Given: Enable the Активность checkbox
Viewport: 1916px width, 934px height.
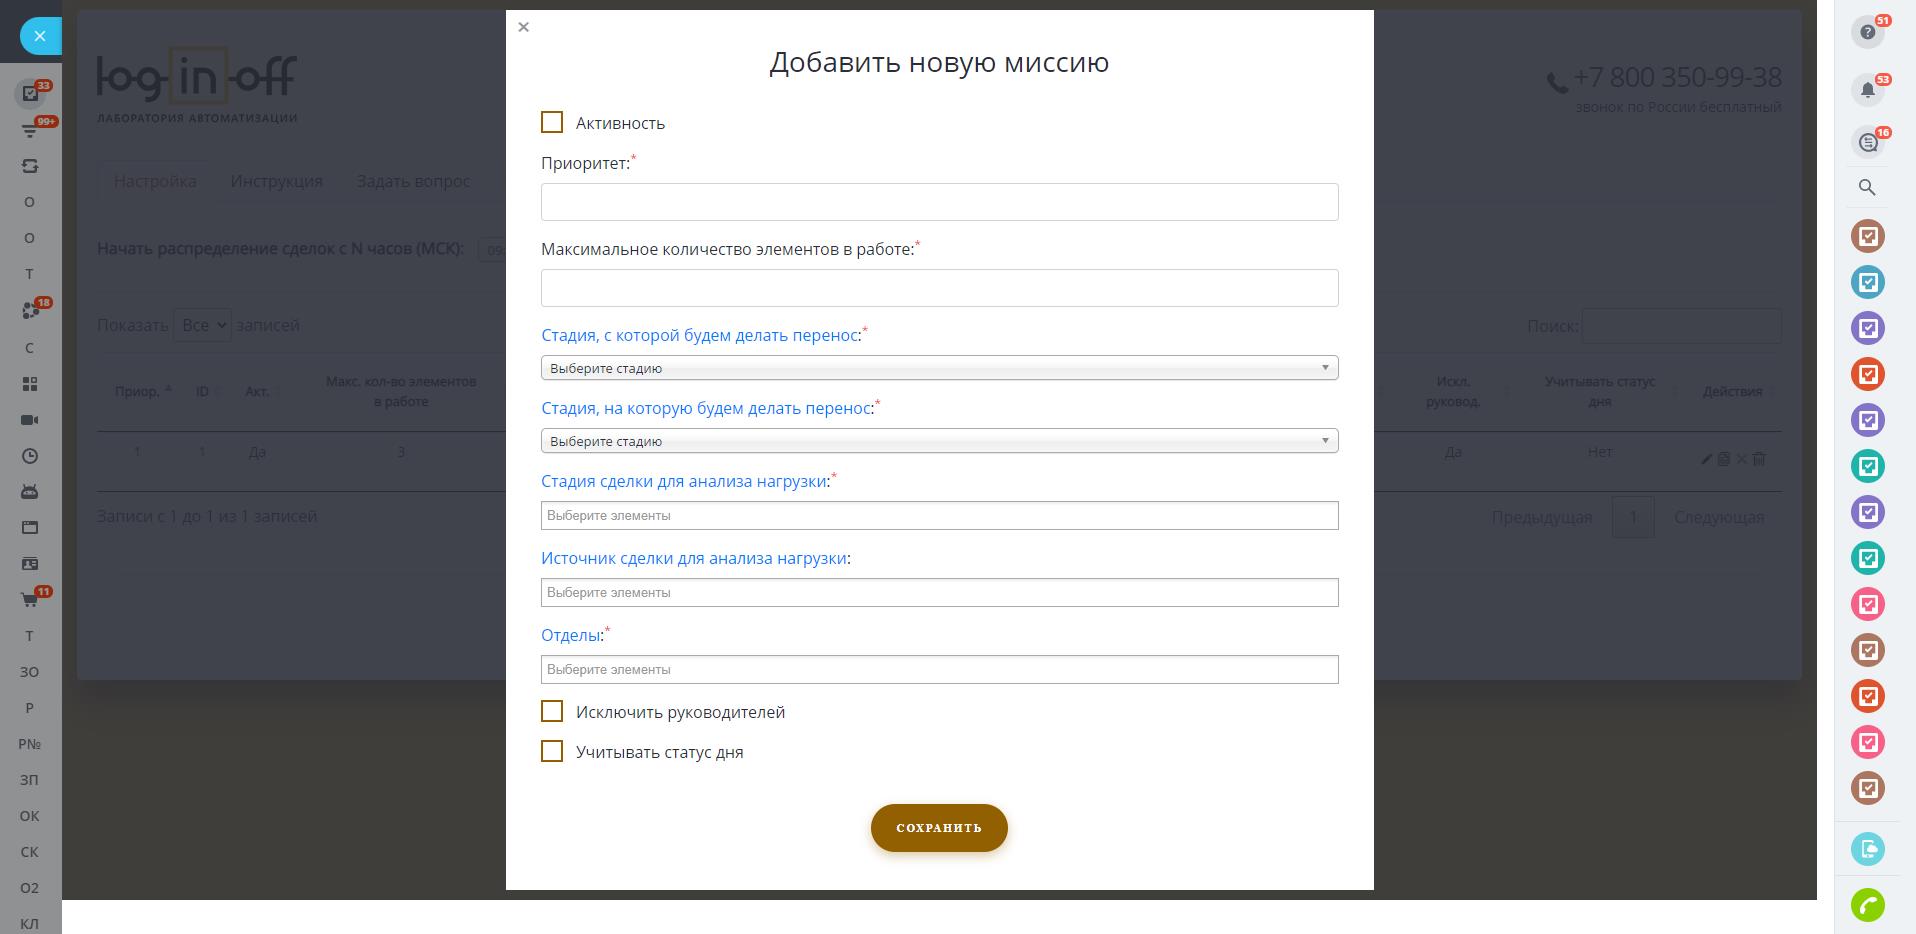Looking at the screenshot, I should [552, 122].
